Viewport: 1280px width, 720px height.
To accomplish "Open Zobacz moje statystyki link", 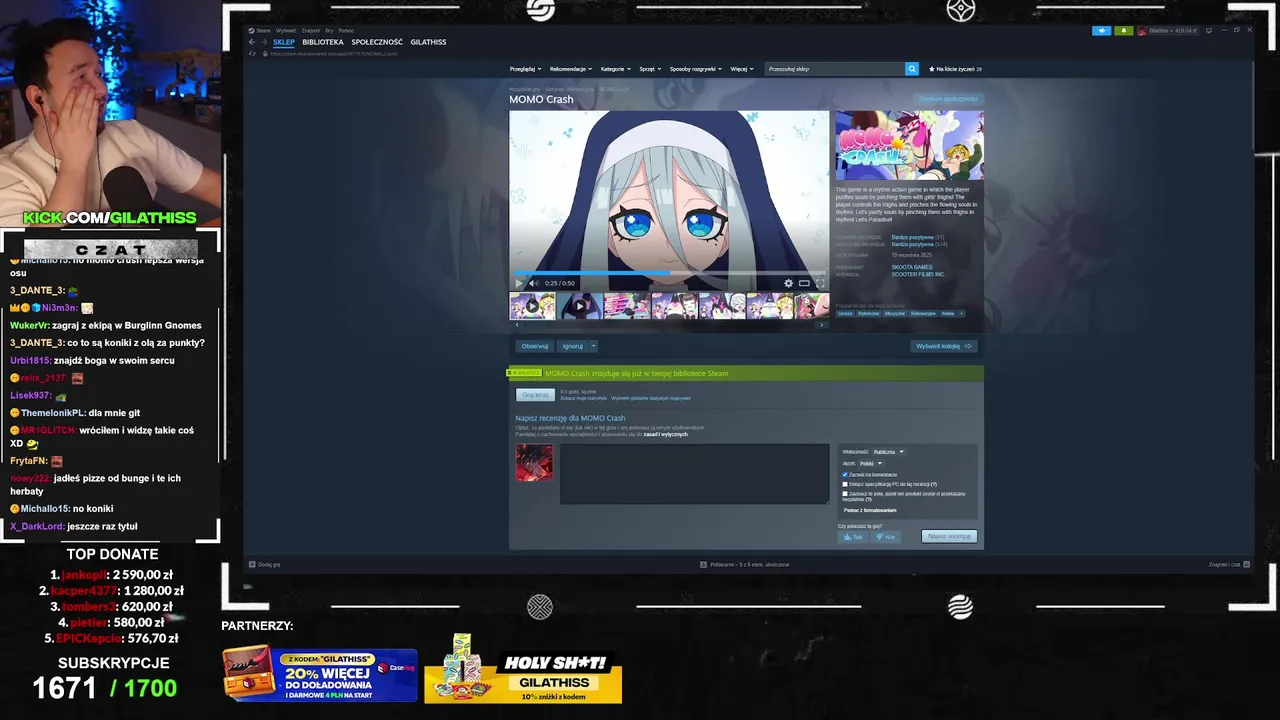I will point(583,398).
